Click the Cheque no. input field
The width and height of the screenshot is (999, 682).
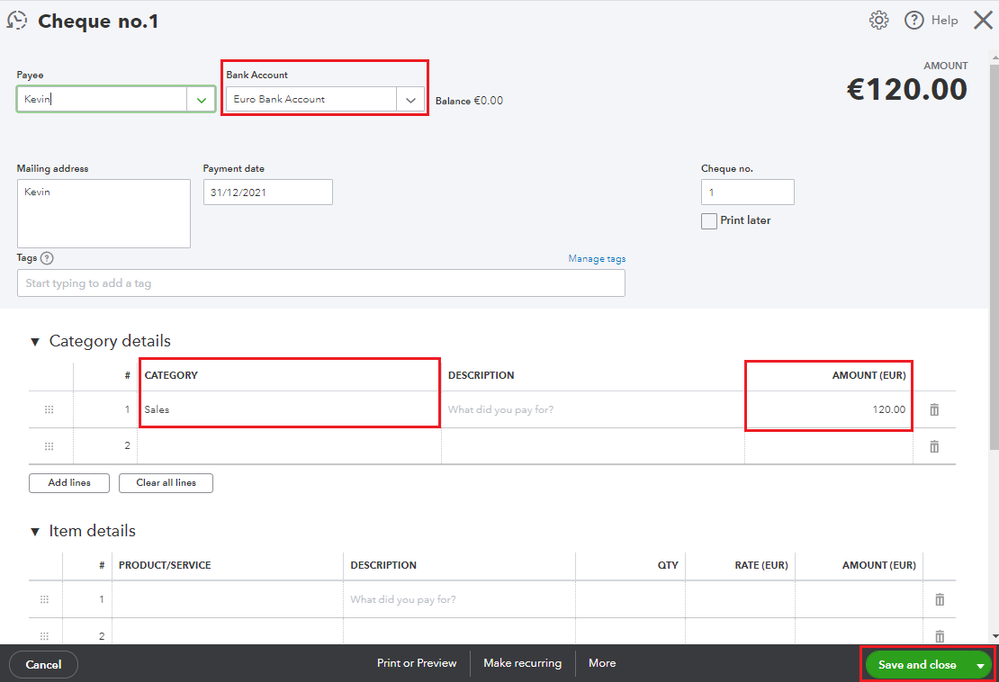tap(747, 192)
